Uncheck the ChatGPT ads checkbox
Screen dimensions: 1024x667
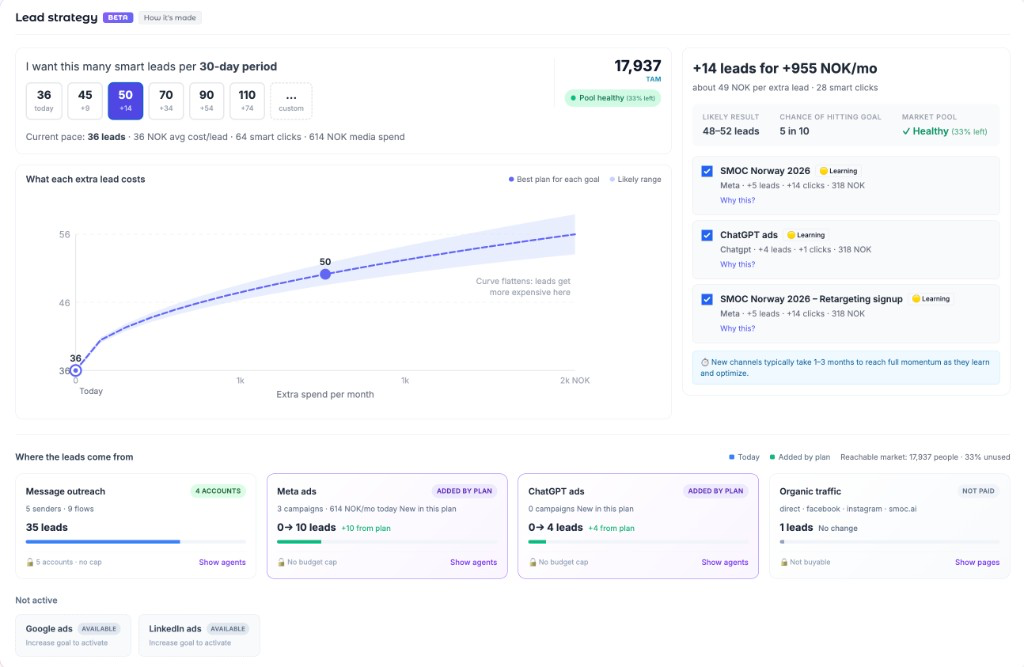point(707,235)
